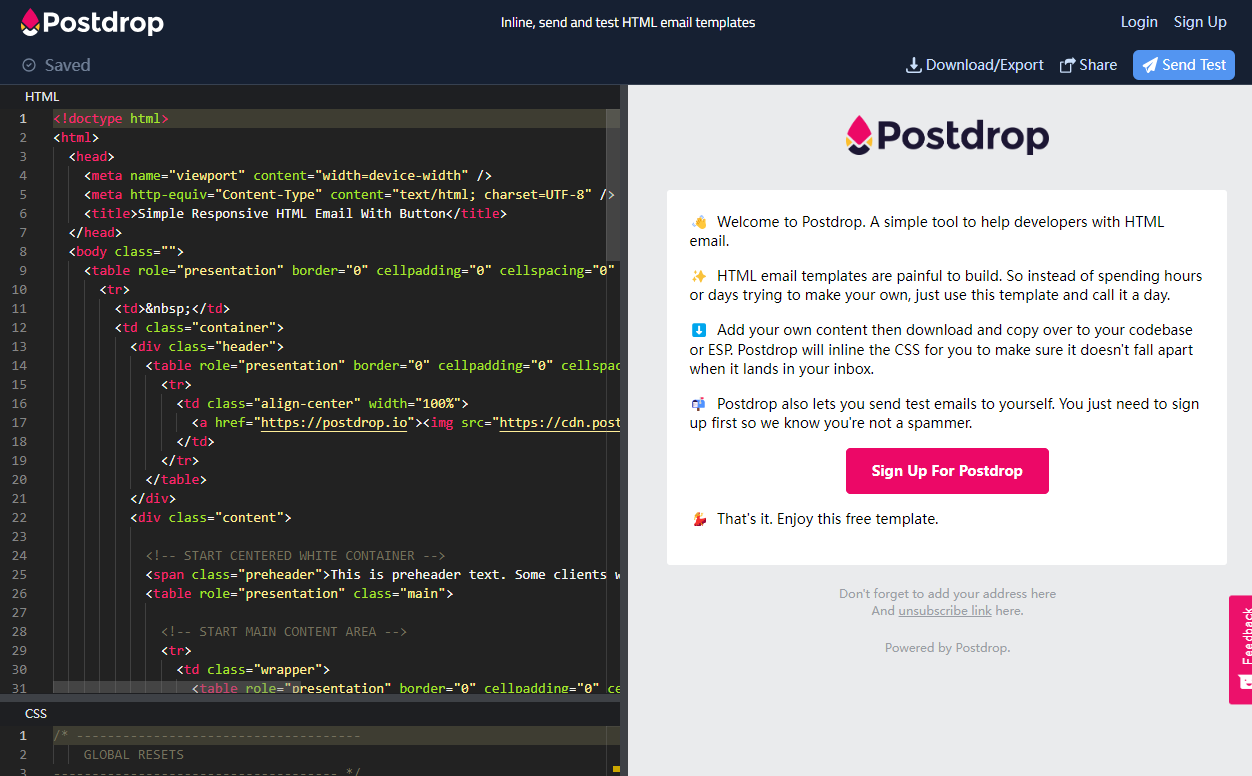
Task: Click the body class line in code
Action: tap(126, 251)
